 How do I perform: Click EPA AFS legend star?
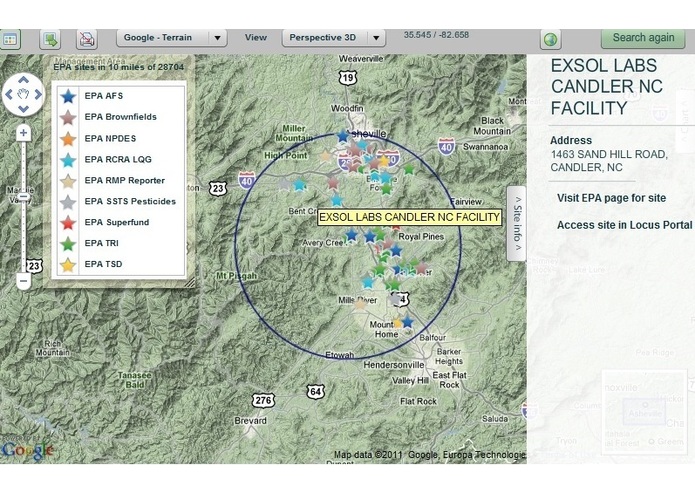click(x=68, y=96)
